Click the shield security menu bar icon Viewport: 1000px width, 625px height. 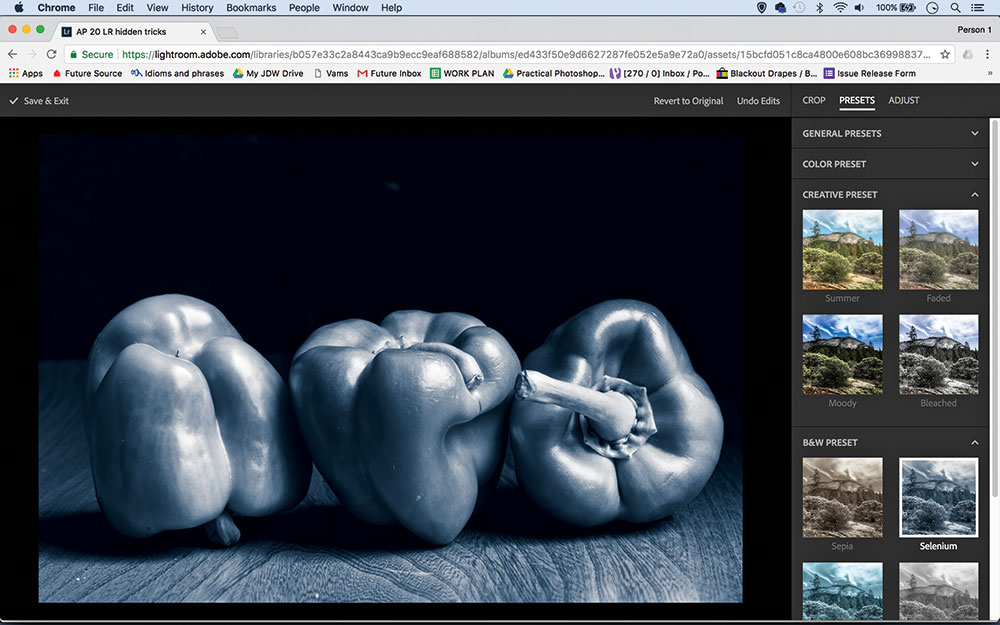(761, 8)
